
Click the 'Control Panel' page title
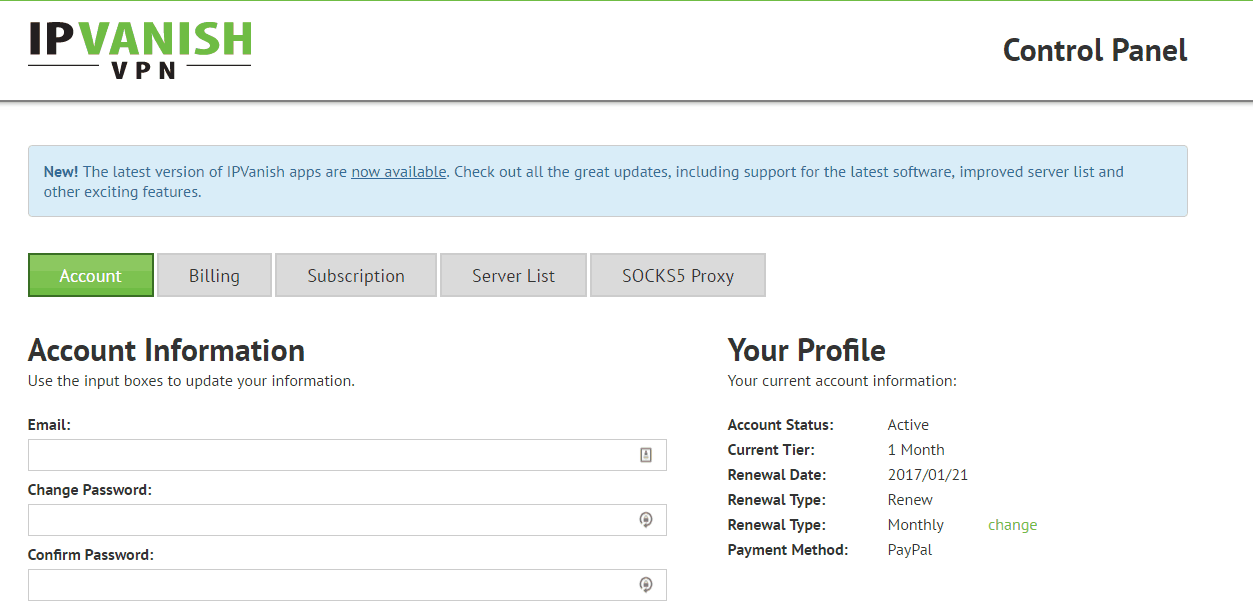[x=1095, y=50]
